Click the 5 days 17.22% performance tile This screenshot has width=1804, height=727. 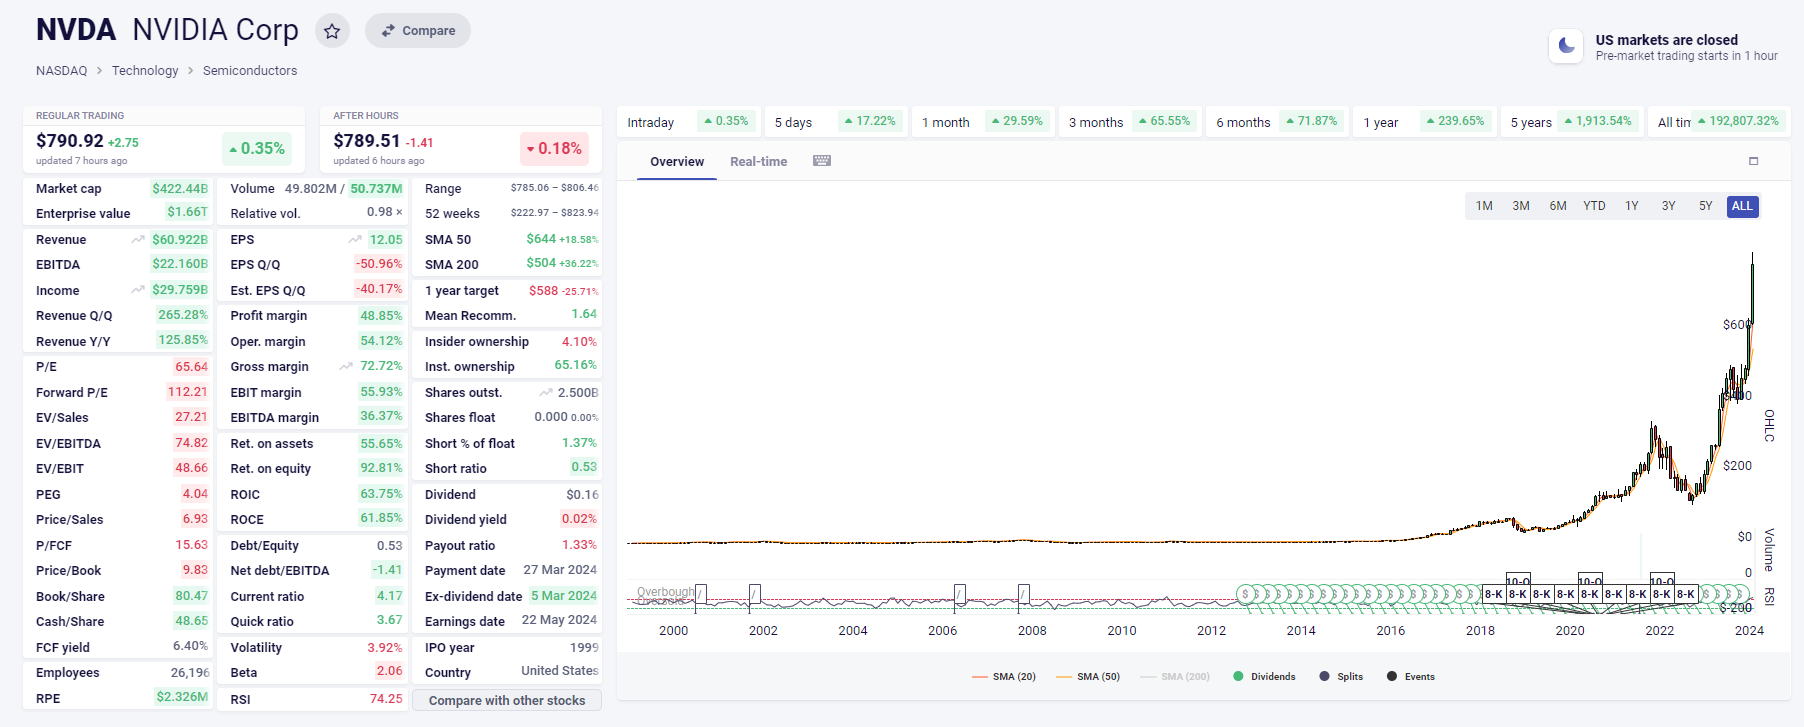(x=836, y=122)
